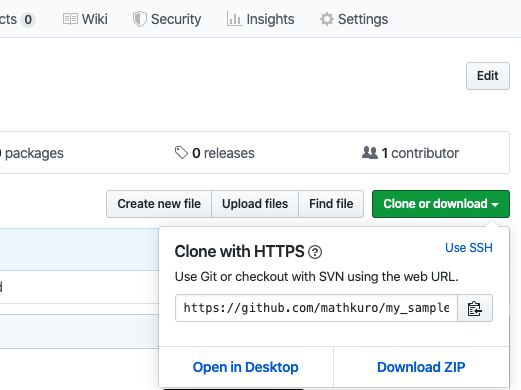Viewport: 521px width, 390px height.
Task: Select the HTTPS clone URL field
Action: click(316, 308)
